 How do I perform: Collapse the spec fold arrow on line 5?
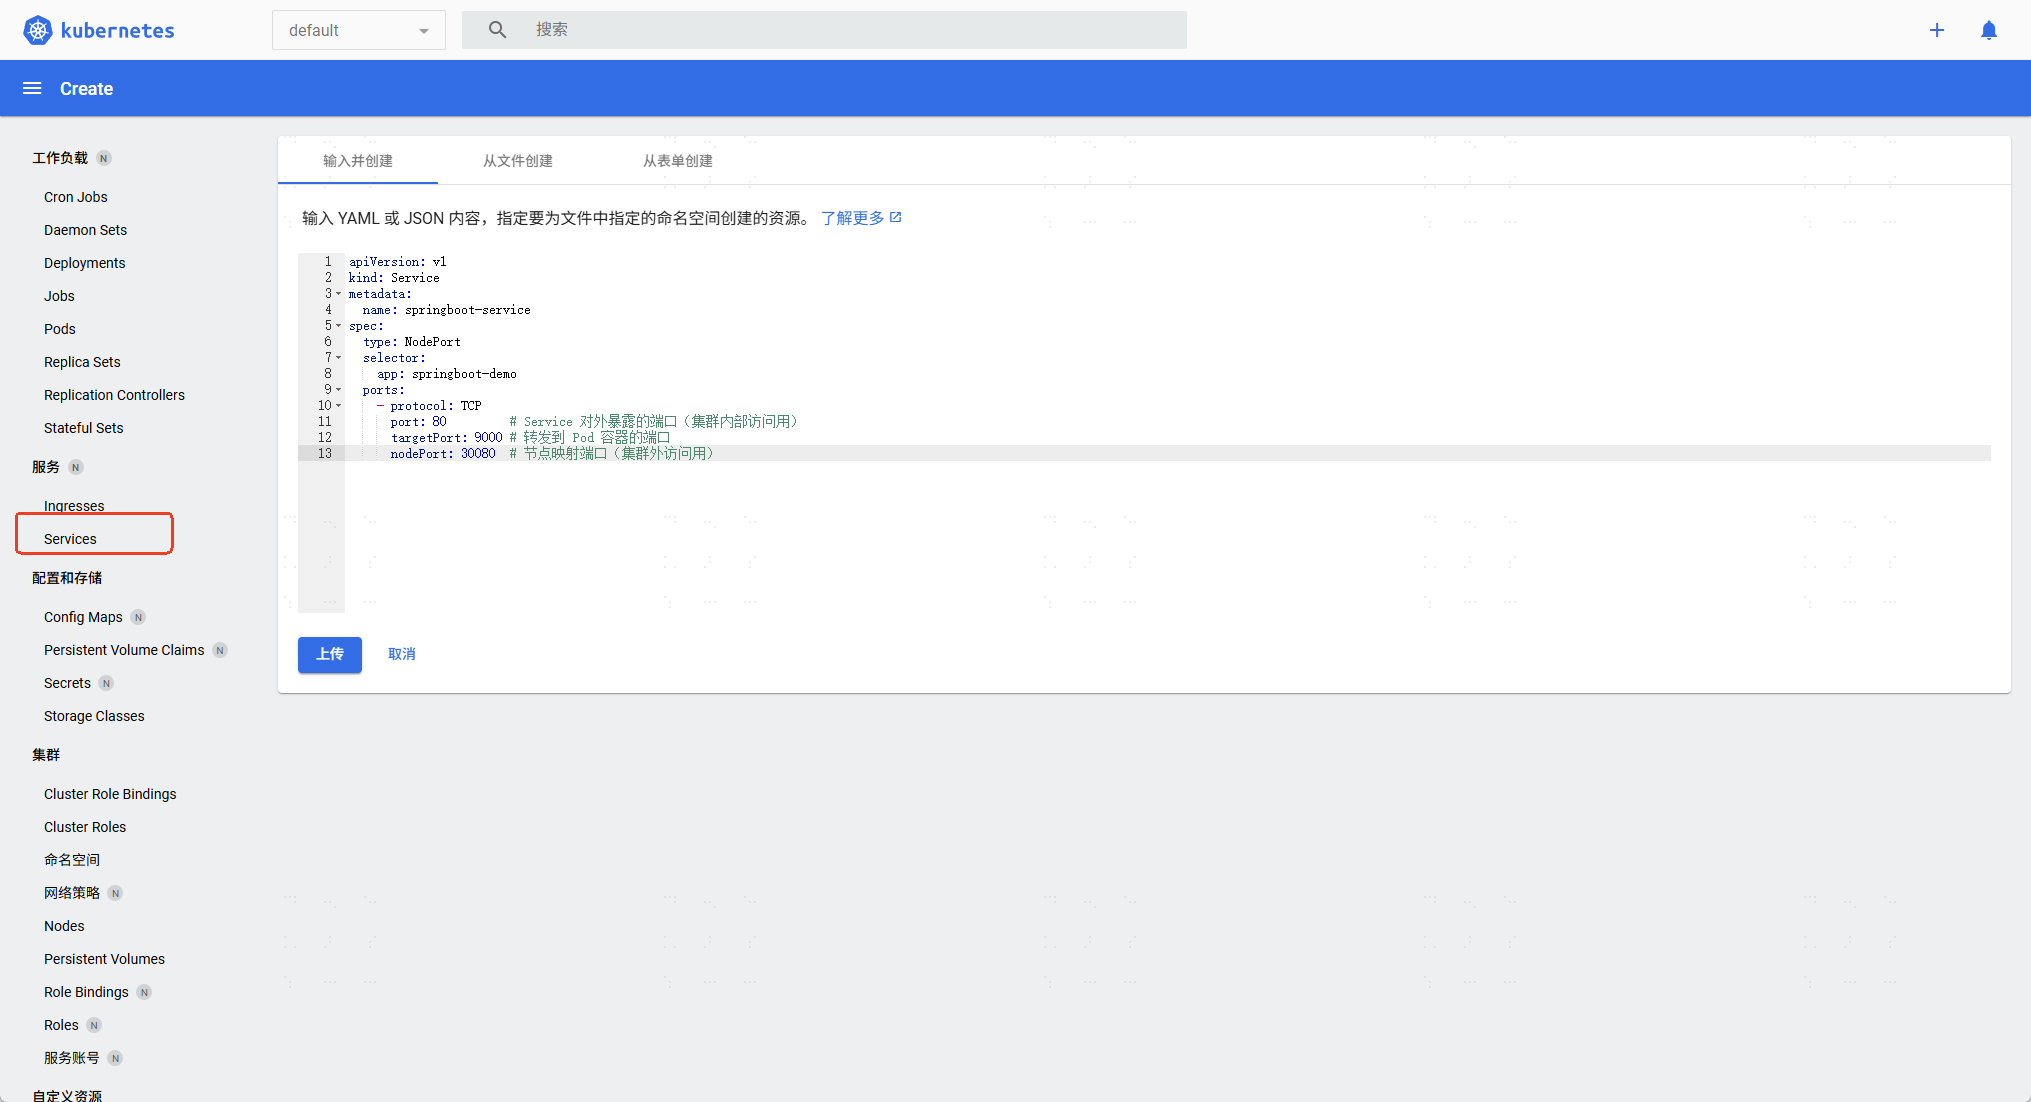tap(338, 326)
